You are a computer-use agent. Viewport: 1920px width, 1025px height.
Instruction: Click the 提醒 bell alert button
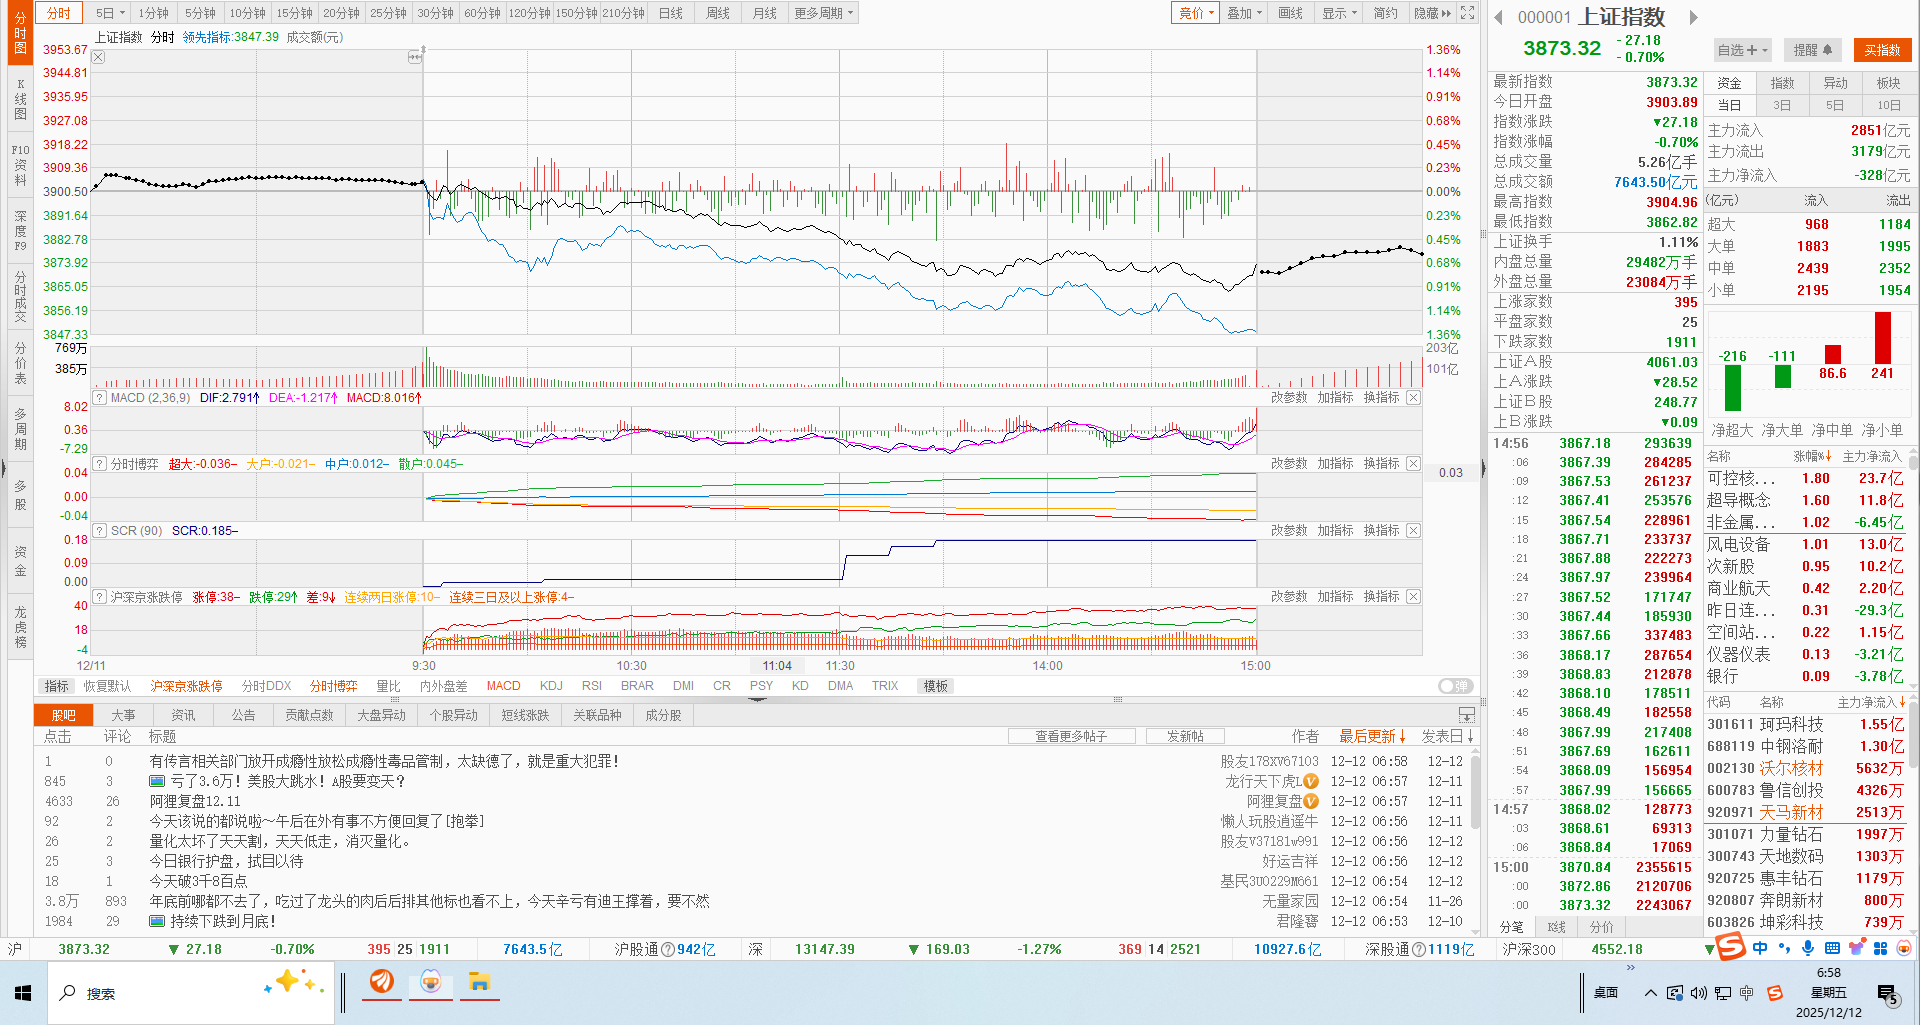pos(1812,50)
